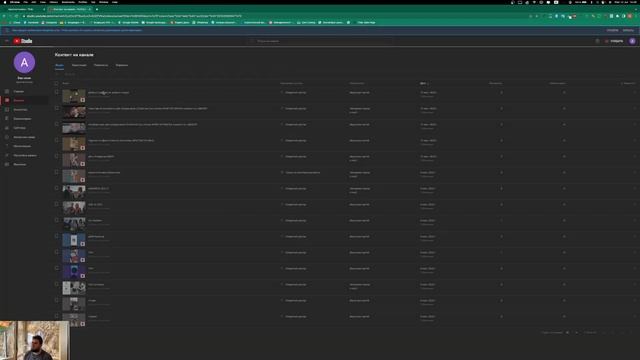This screenshot has width=640, height=360.
Task: Tick the checkbox of the topmost video row
Action: [x=56, y=93]
